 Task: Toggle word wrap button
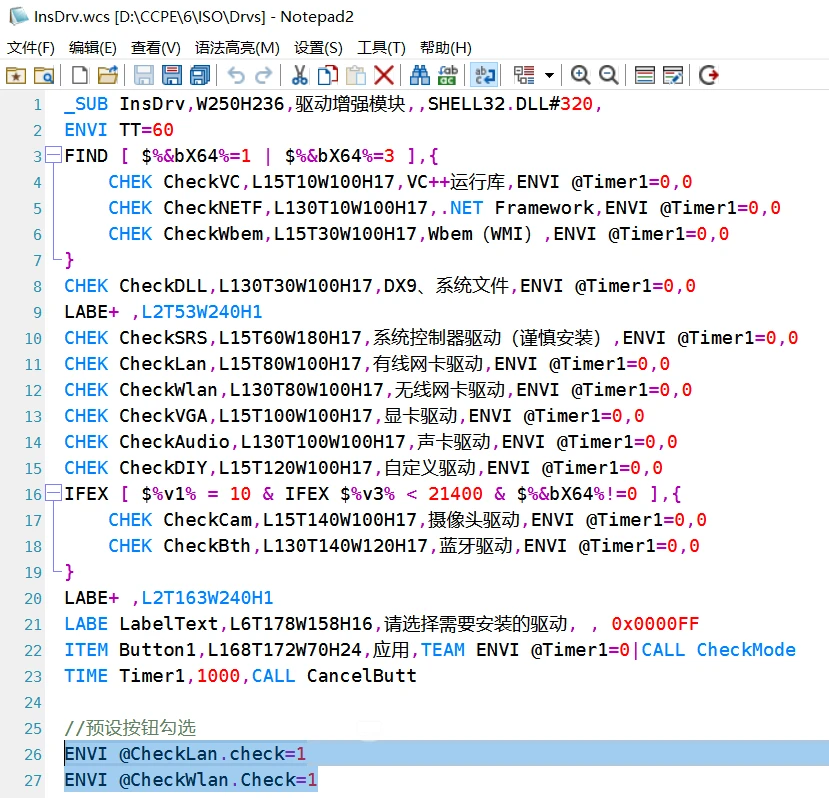484,76
